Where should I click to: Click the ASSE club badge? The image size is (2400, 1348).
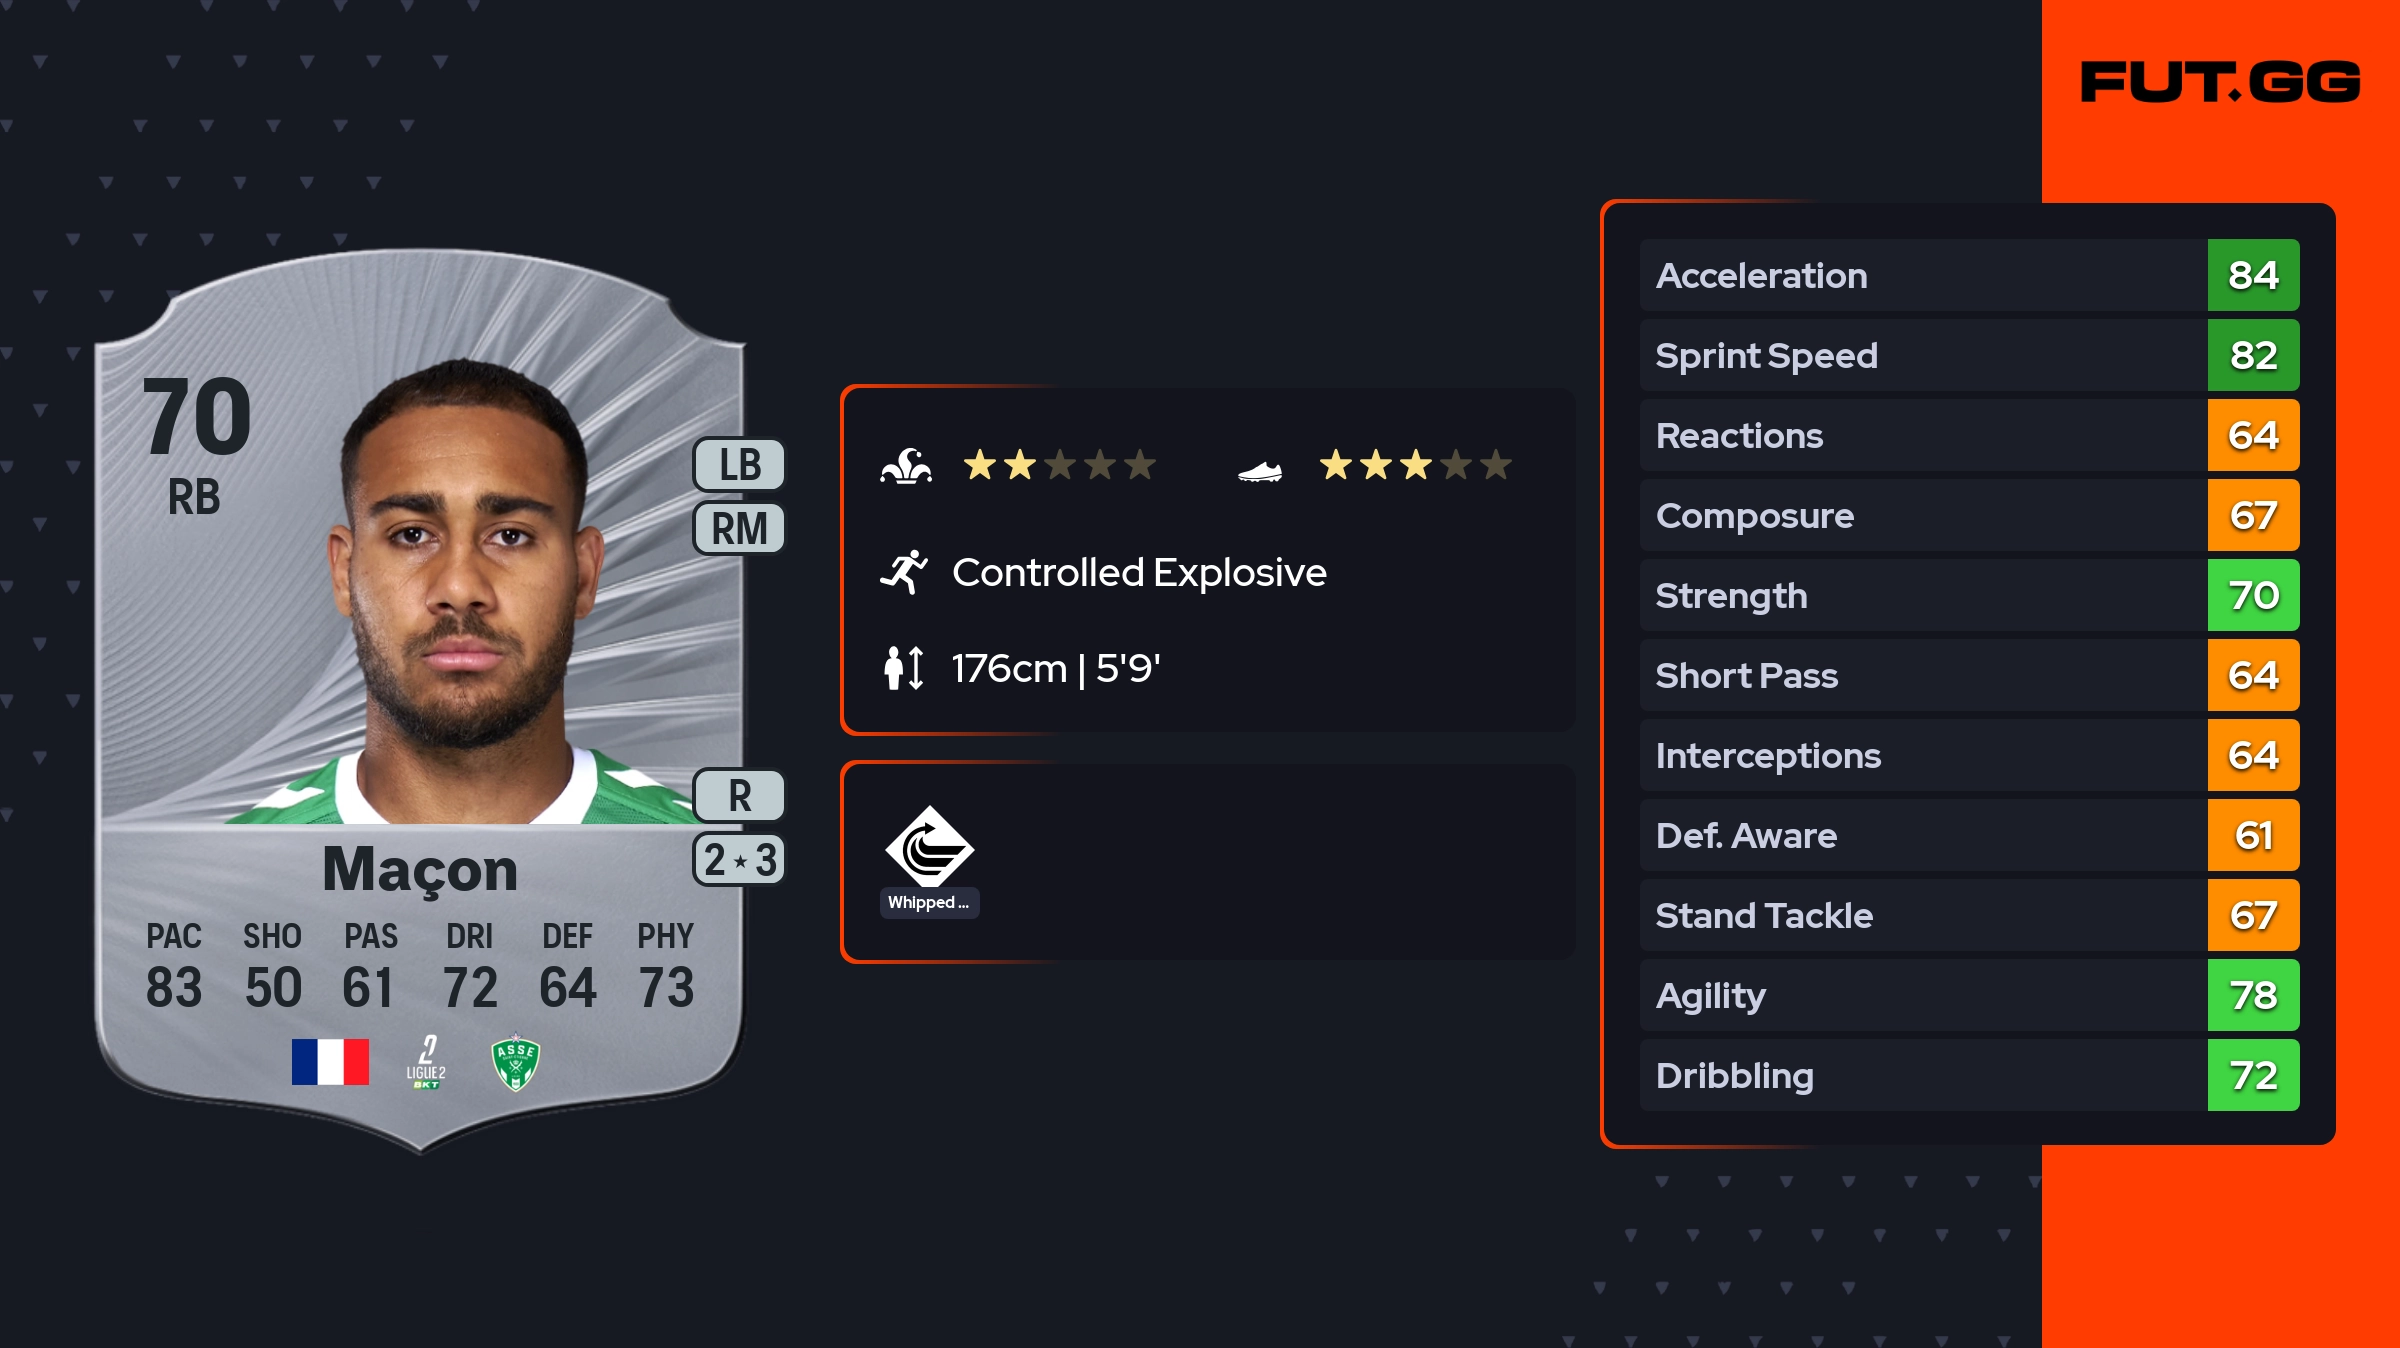[x=516, y=1062]
